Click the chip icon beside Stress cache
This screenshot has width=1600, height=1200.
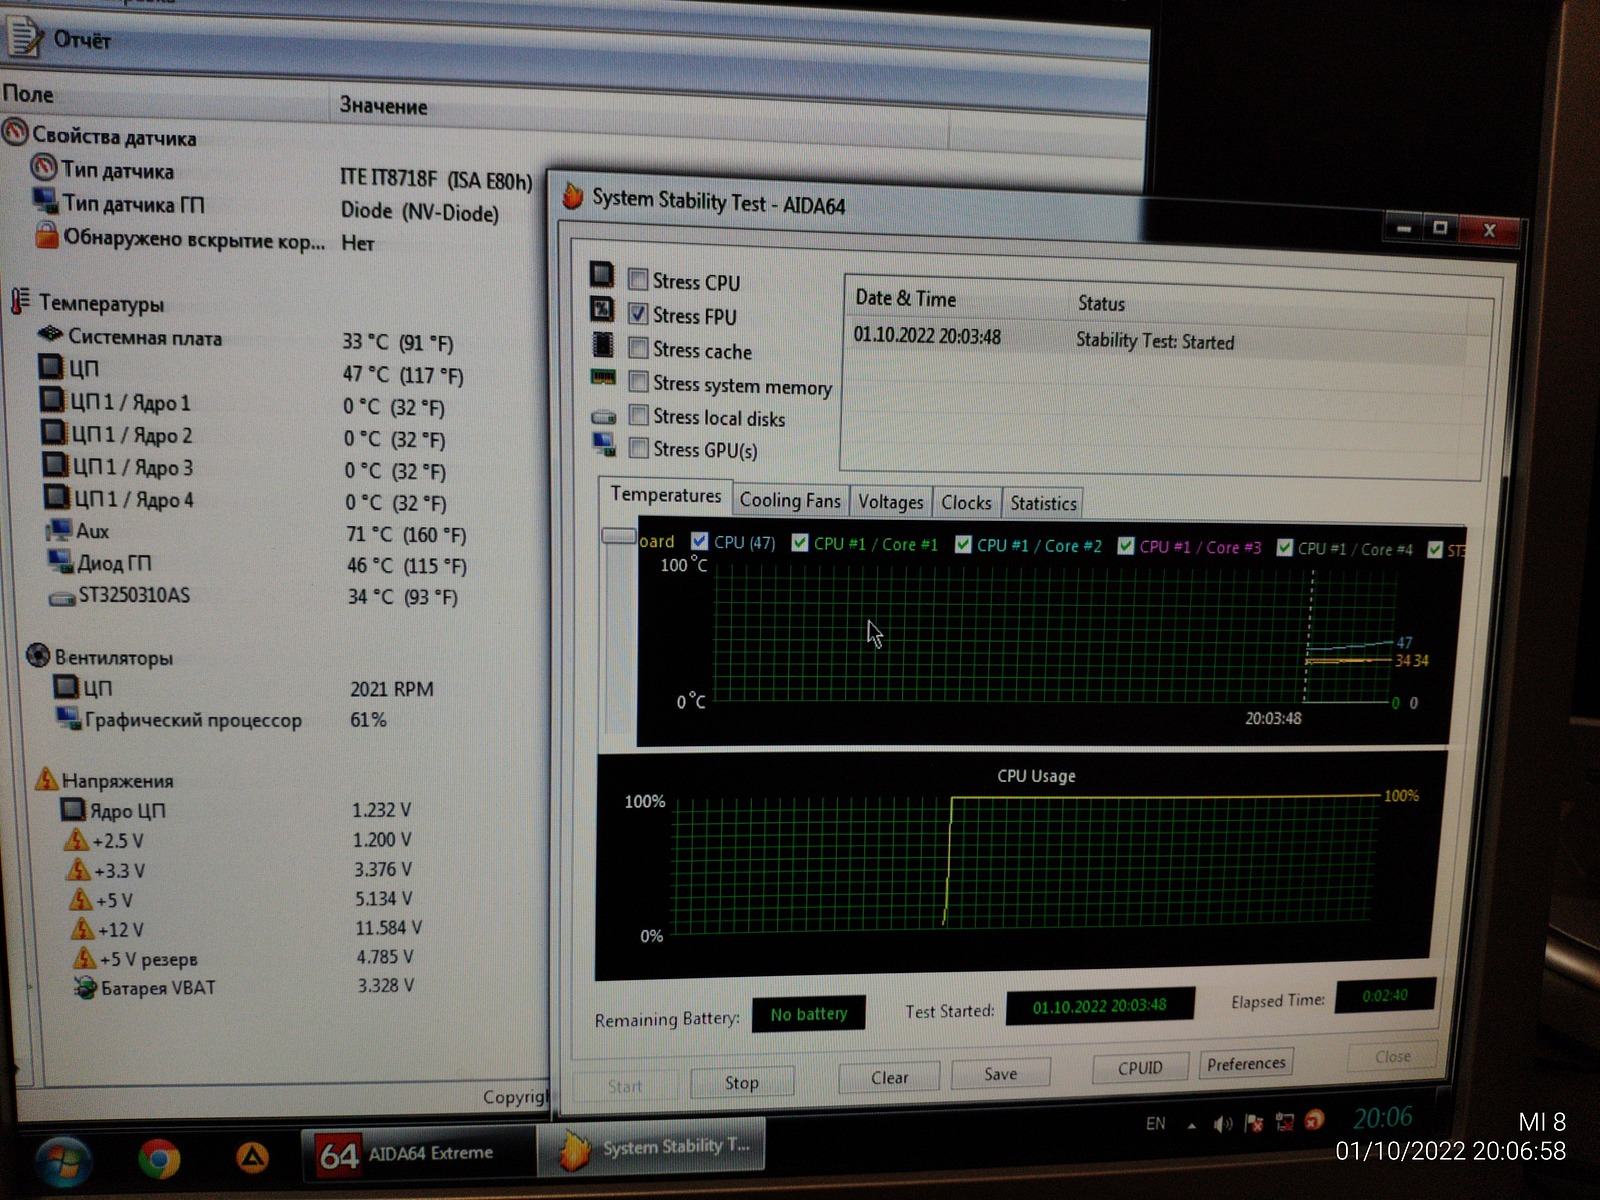603,344
